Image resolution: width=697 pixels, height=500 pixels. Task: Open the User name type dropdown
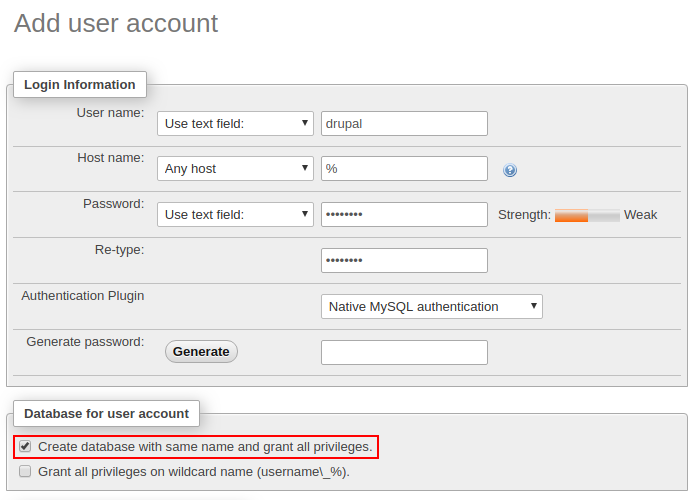coord(236,124)
